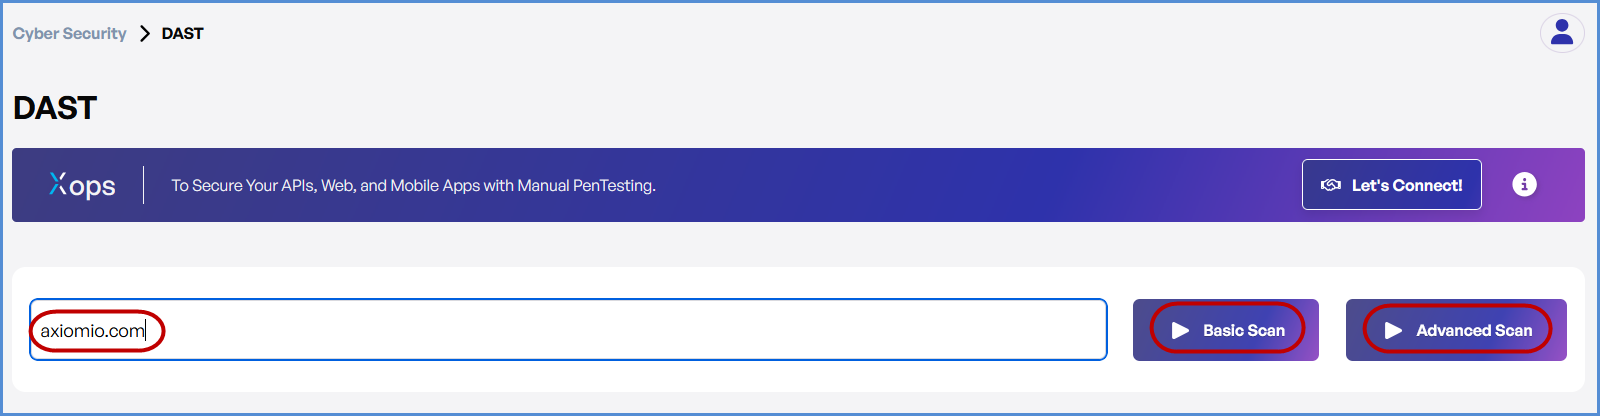This screenshot has height=416, width=1600.
Task: Launch the Advanced Scan
Action: click(1456, 330)
